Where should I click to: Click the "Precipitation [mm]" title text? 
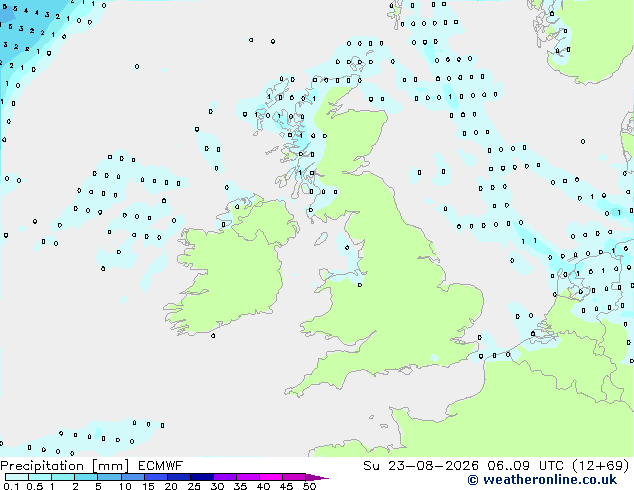pyautogui.click(x=64, y=466)
